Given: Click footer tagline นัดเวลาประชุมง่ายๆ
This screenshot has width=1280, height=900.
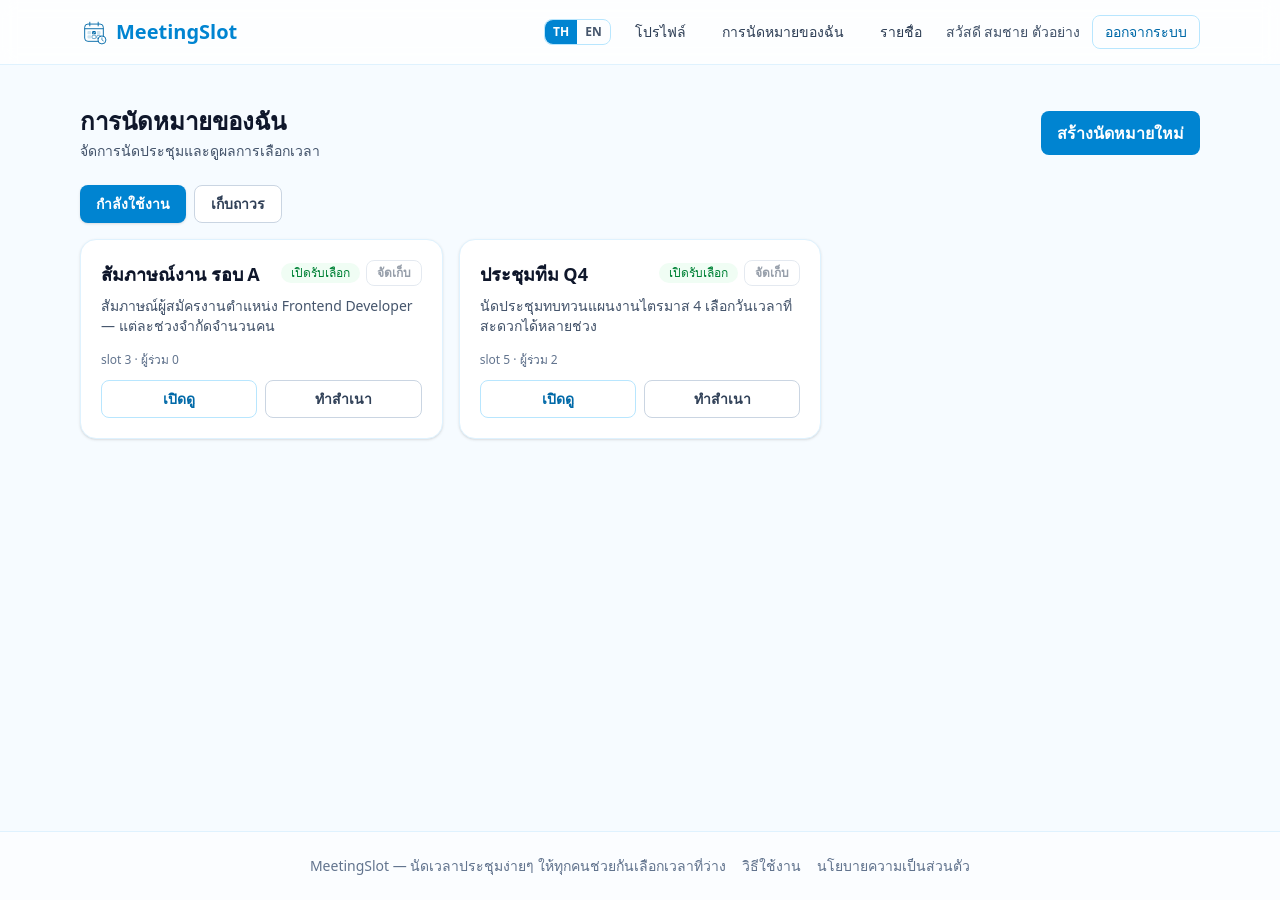Looking at the screenshot, I should [x=518, y=866].
